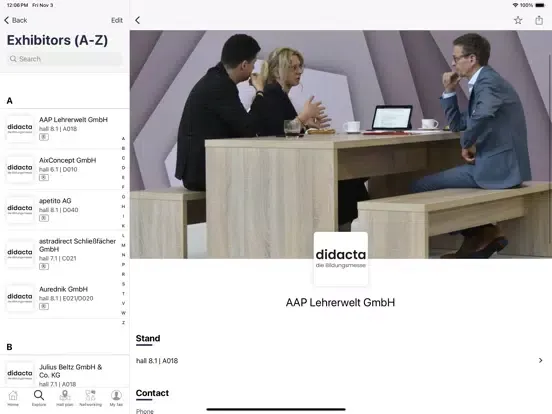Tap the Contact section heading

pyautogui.click(x=152, y=393)
